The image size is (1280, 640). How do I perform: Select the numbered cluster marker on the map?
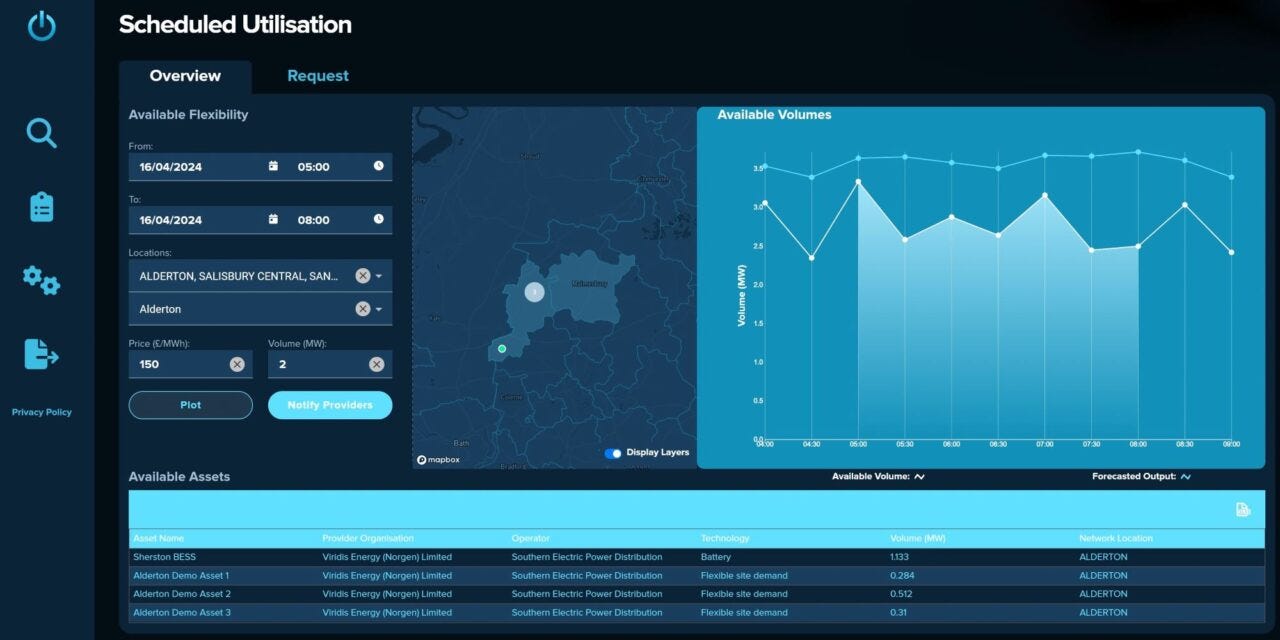coord(534,292)
